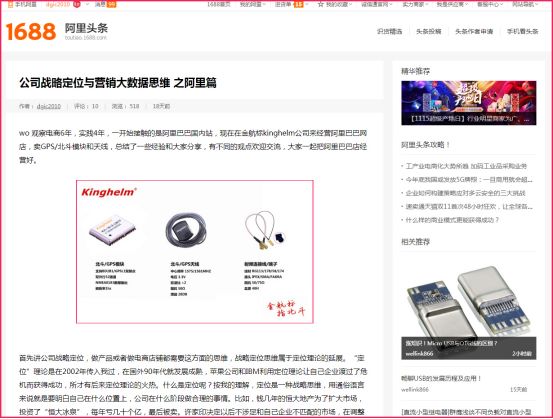Open sidebar article mentioning 11首次48小时狂欢
The width and height of the screenshot is (553, 419).
coord(469,206)
